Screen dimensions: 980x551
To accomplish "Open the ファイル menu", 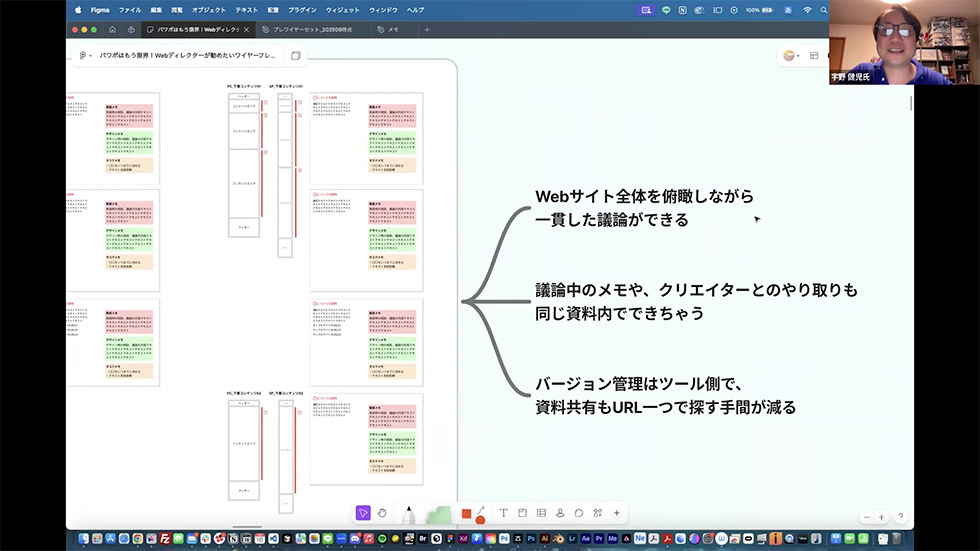I will (130, 10).
